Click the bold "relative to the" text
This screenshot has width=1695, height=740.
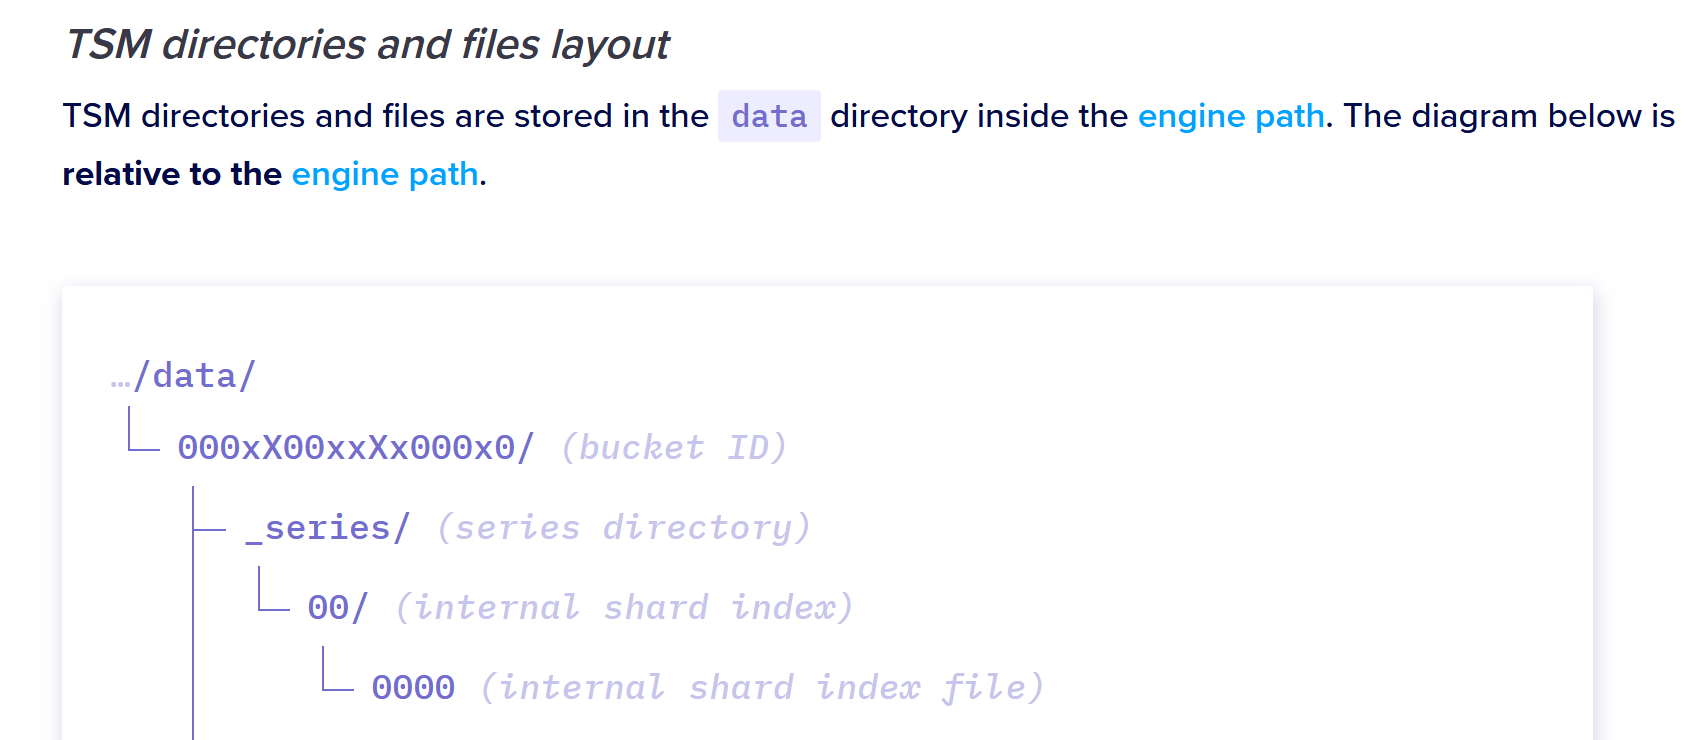(172, 175)
